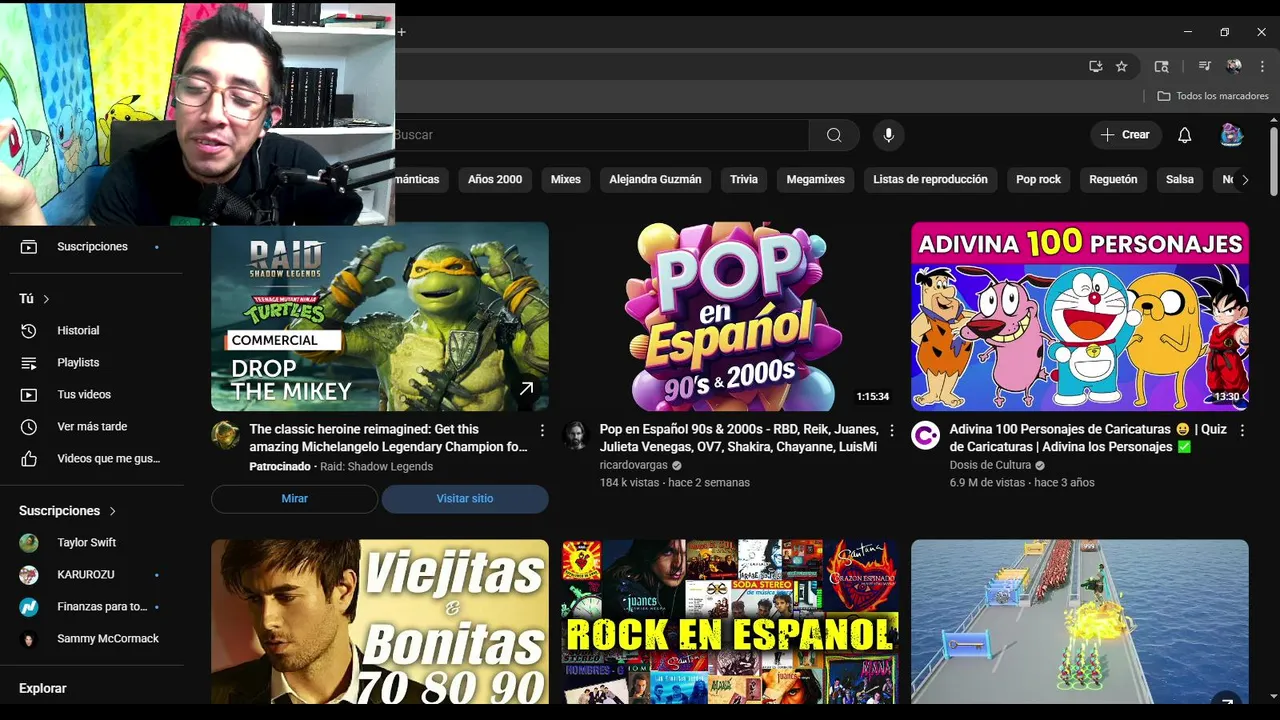Click the Mirar button
The image size is (1280, 720).
294,499
